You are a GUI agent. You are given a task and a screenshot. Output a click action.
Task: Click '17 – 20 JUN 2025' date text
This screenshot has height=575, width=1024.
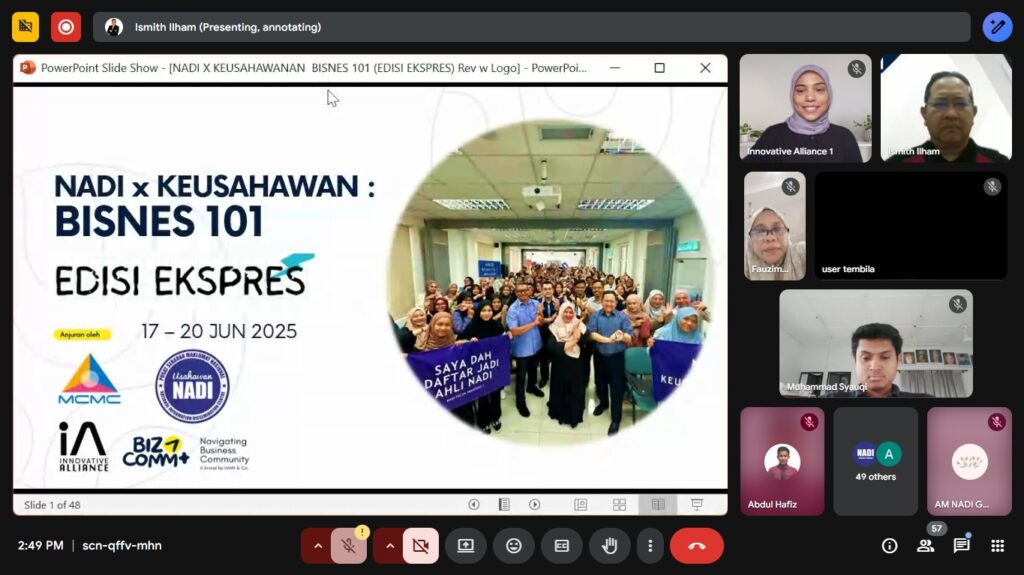pos(219,331)
